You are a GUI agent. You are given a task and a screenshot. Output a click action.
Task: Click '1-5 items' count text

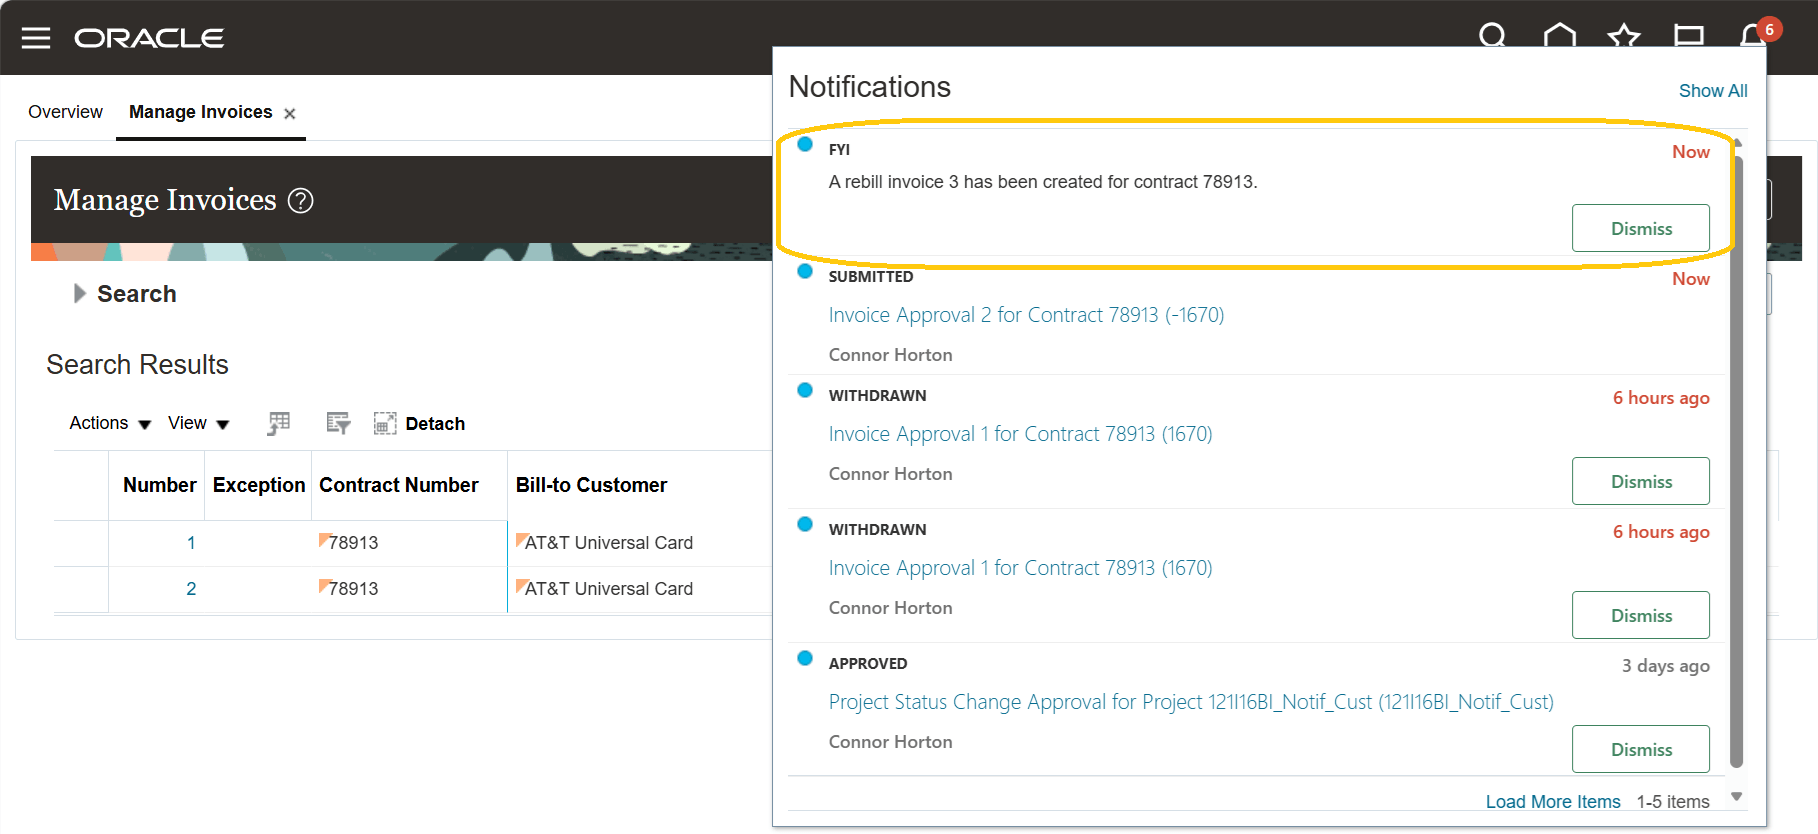[x=1673, y=802]
